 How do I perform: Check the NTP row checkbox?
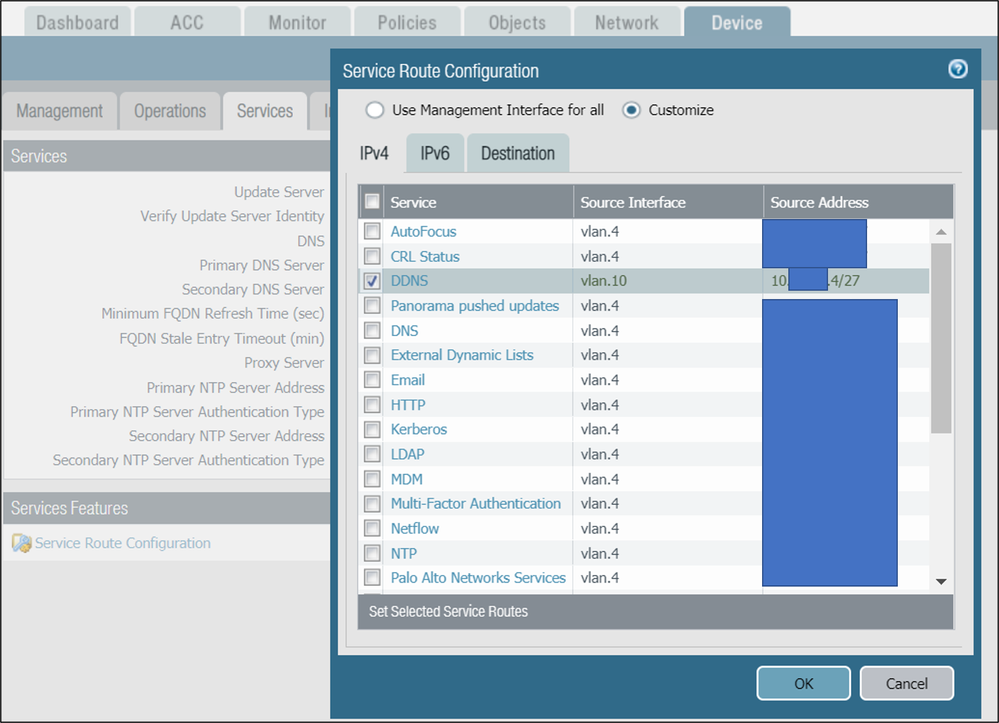372,553
